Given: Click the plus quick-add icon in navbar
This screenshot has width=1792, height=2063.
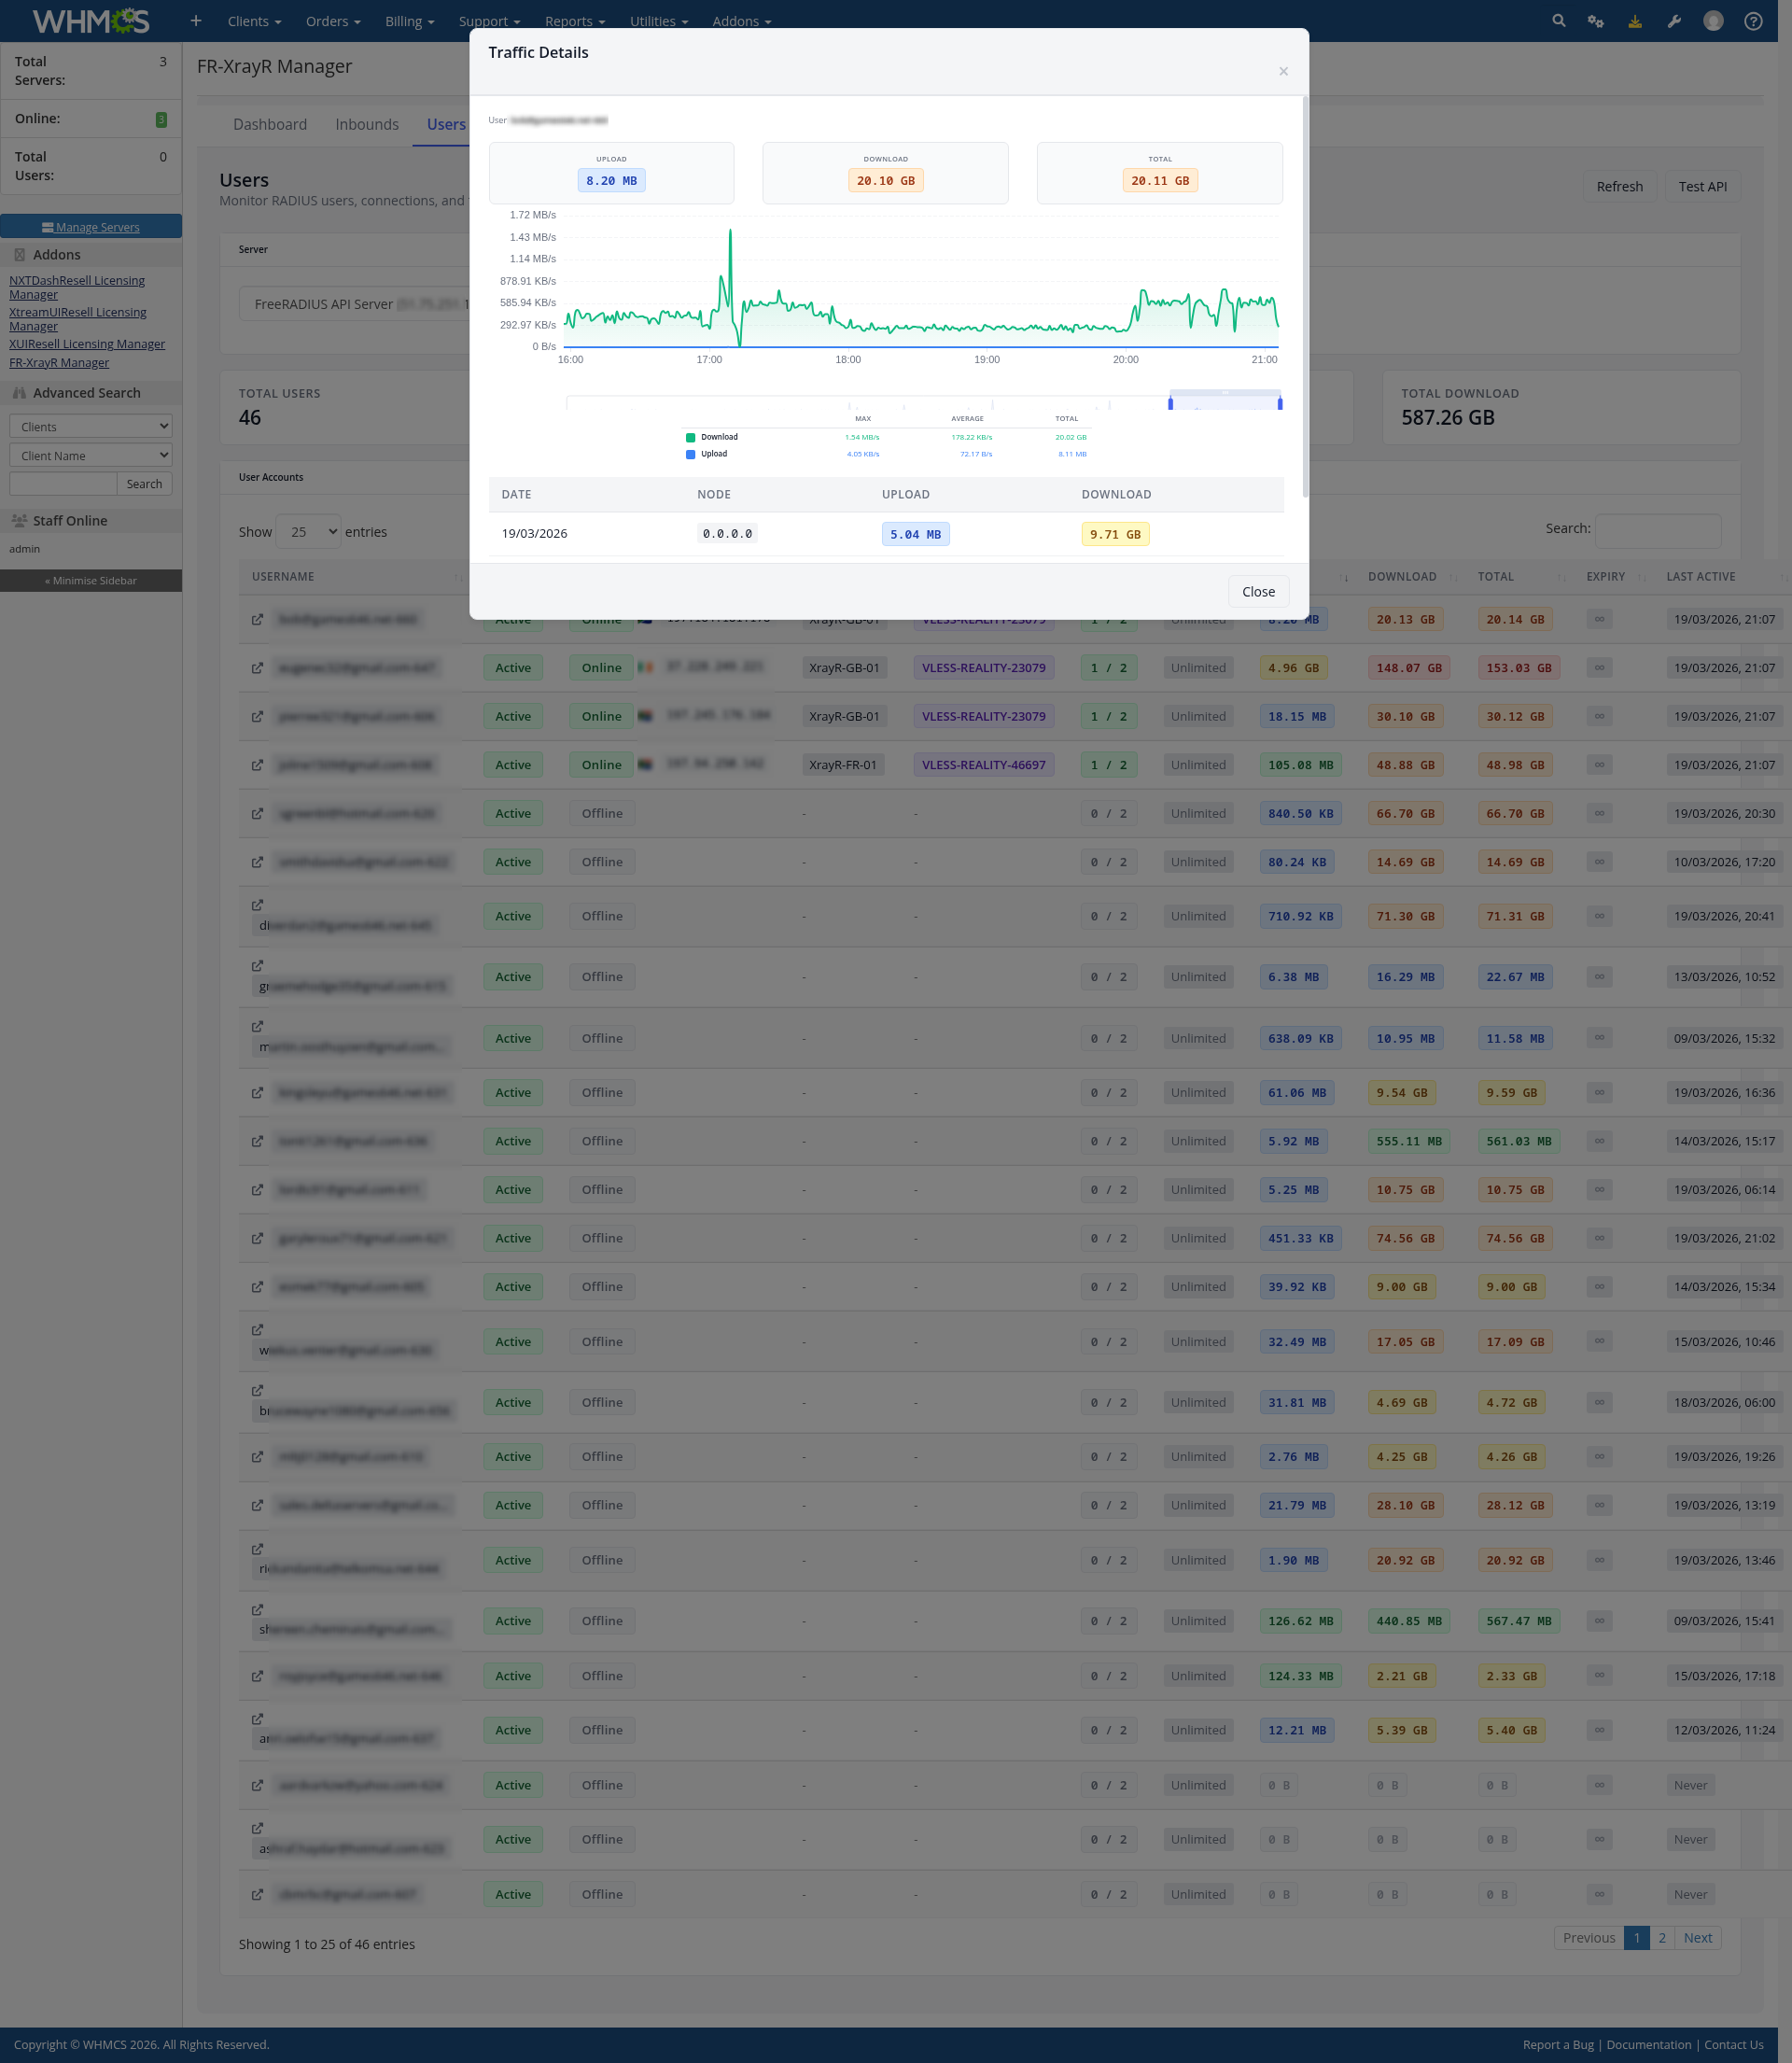Looking at the screenshot, I should (x=196, y=21).
